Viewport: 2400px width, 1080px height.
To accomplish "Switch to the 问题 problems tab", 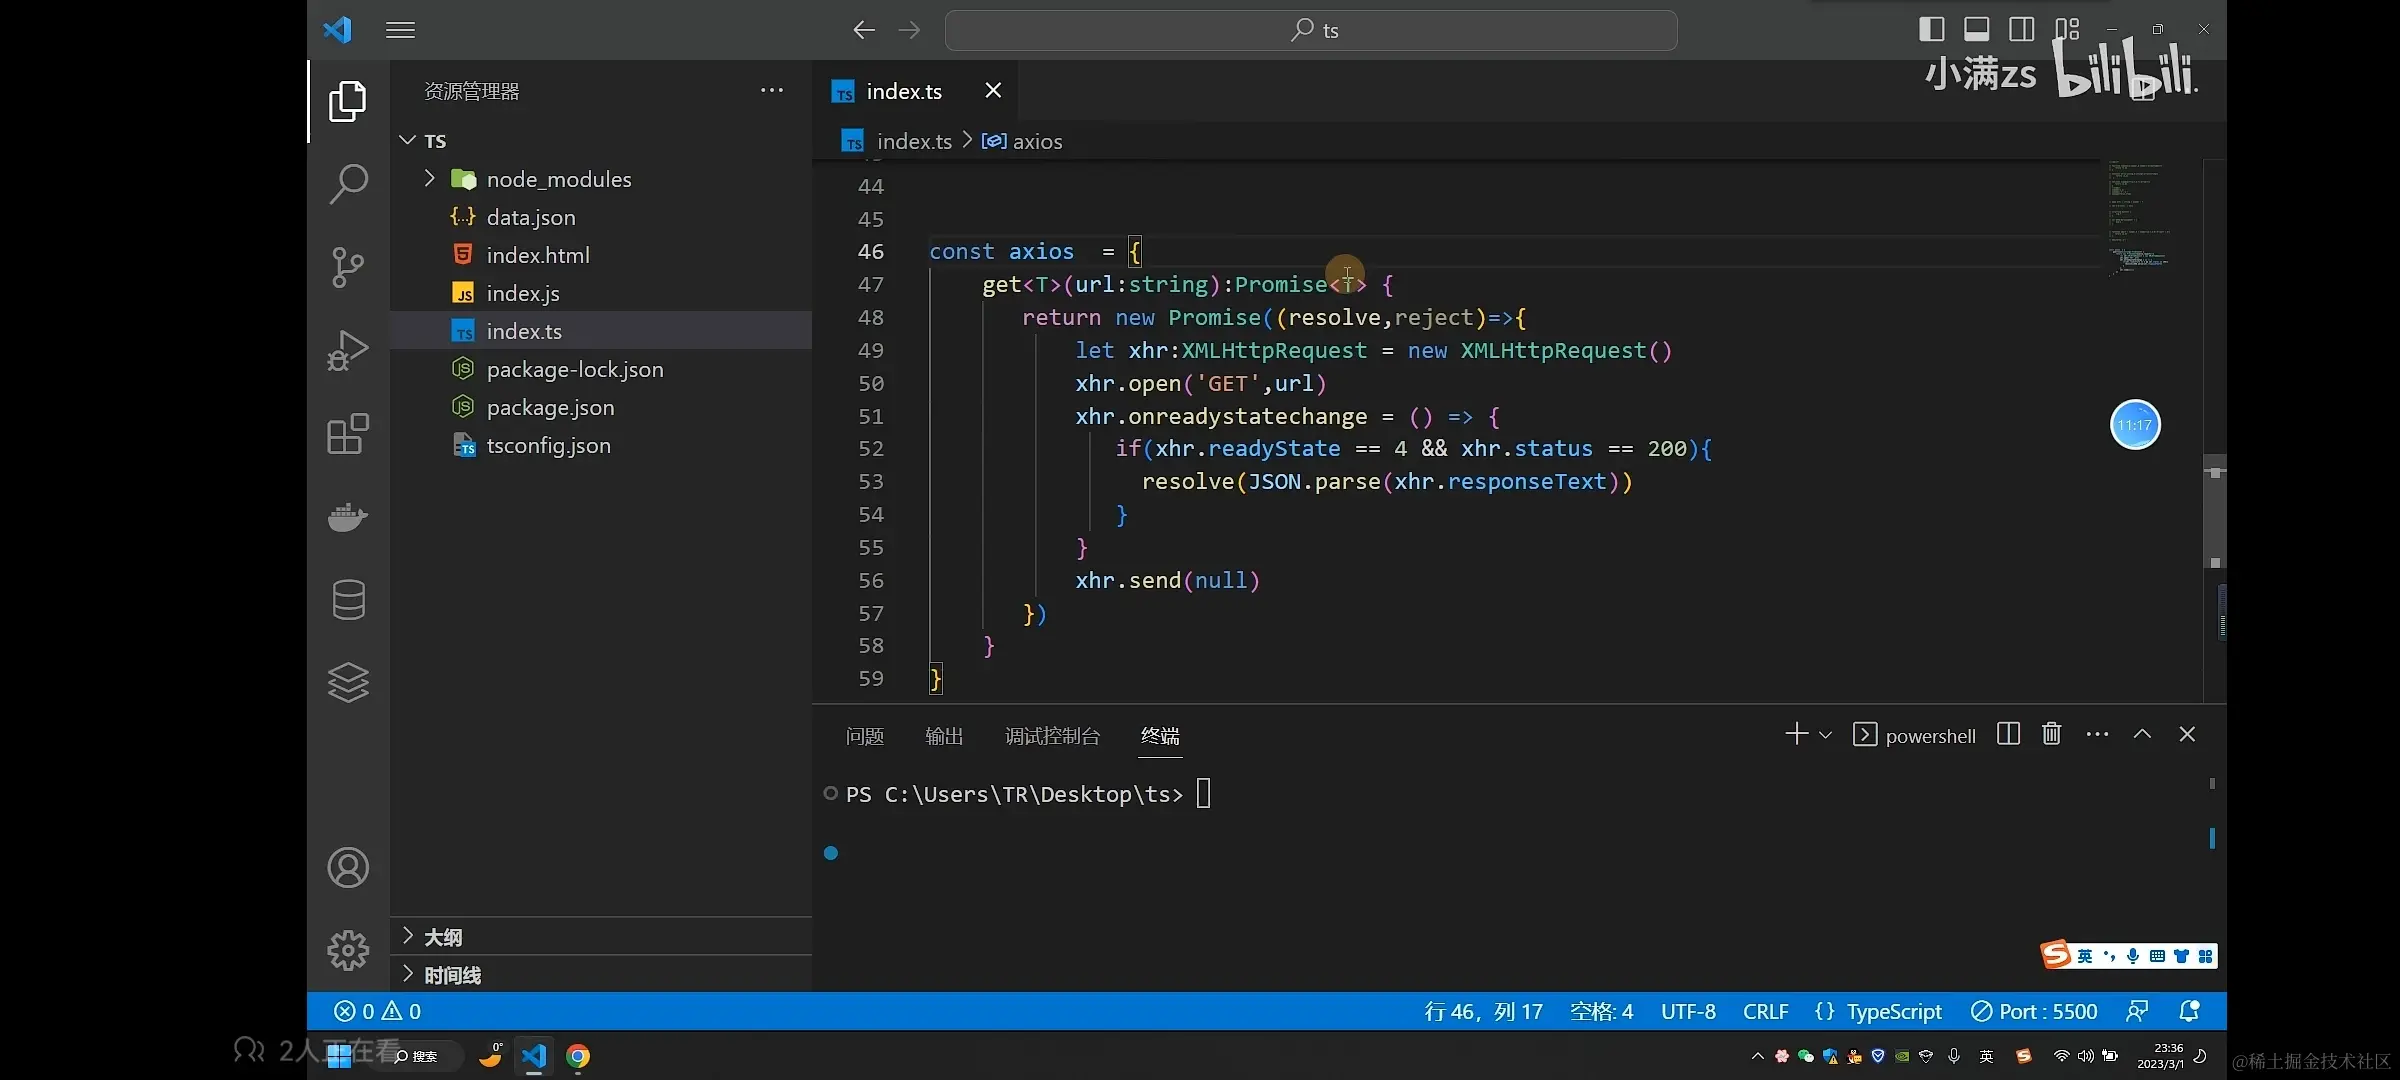I will click(x=864, y=736).
